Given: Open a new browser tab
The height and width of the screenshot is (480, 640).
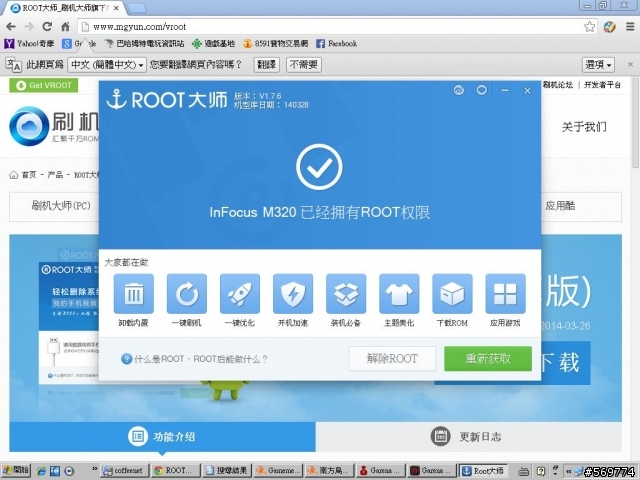Looking at the screenshot, I should [136, 8].
